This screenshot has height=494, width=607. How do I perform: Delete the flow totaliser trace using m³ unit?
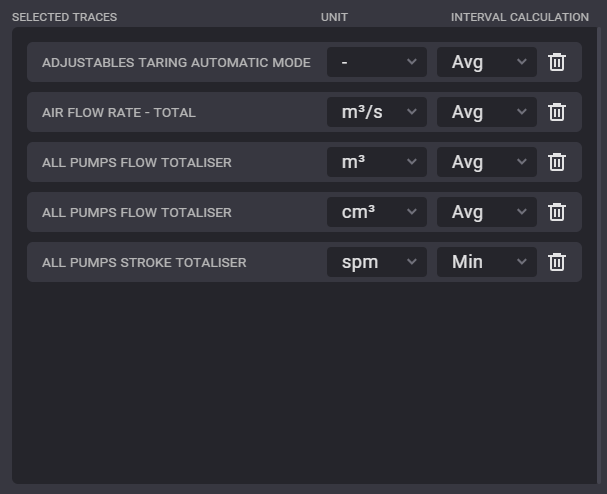[557, 162]
